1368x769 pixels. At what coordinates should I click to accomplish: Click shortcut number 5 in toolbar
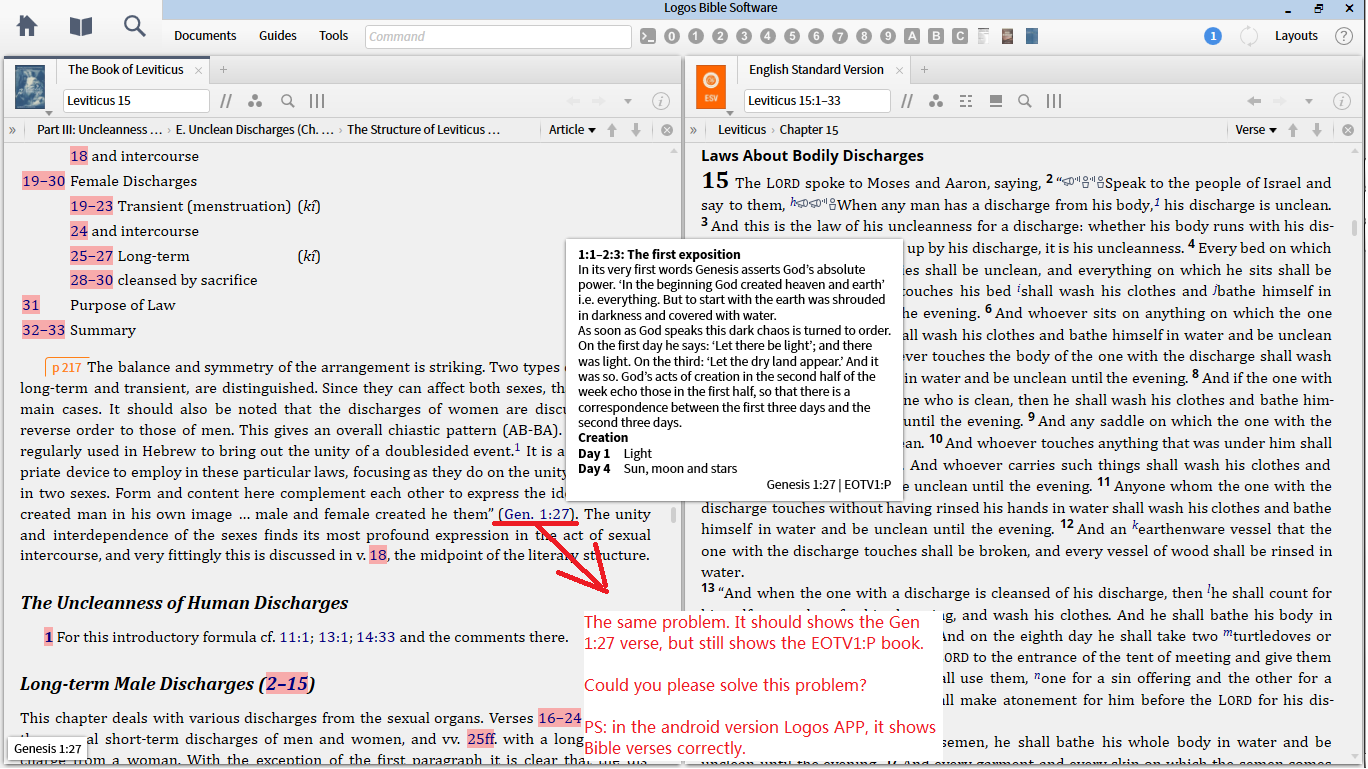click(x=792, y=36)
